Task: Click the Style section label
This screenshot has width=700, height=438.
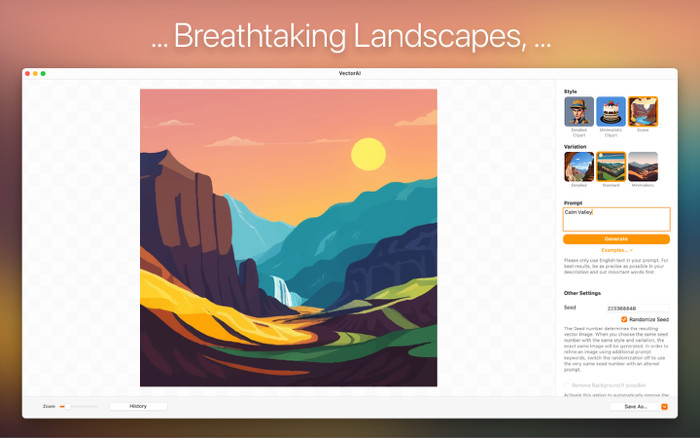Action: tap(570, 92)
